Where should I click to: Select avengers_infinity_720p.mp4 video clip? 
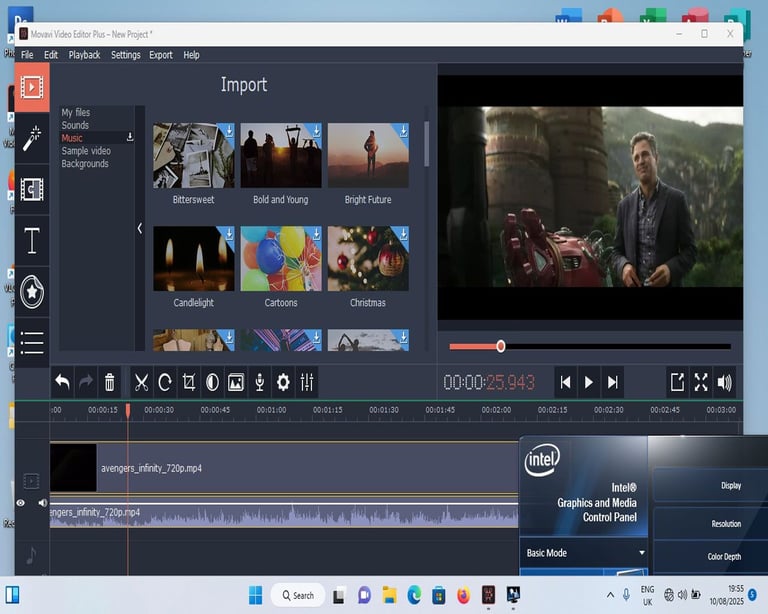pos(284,468)
